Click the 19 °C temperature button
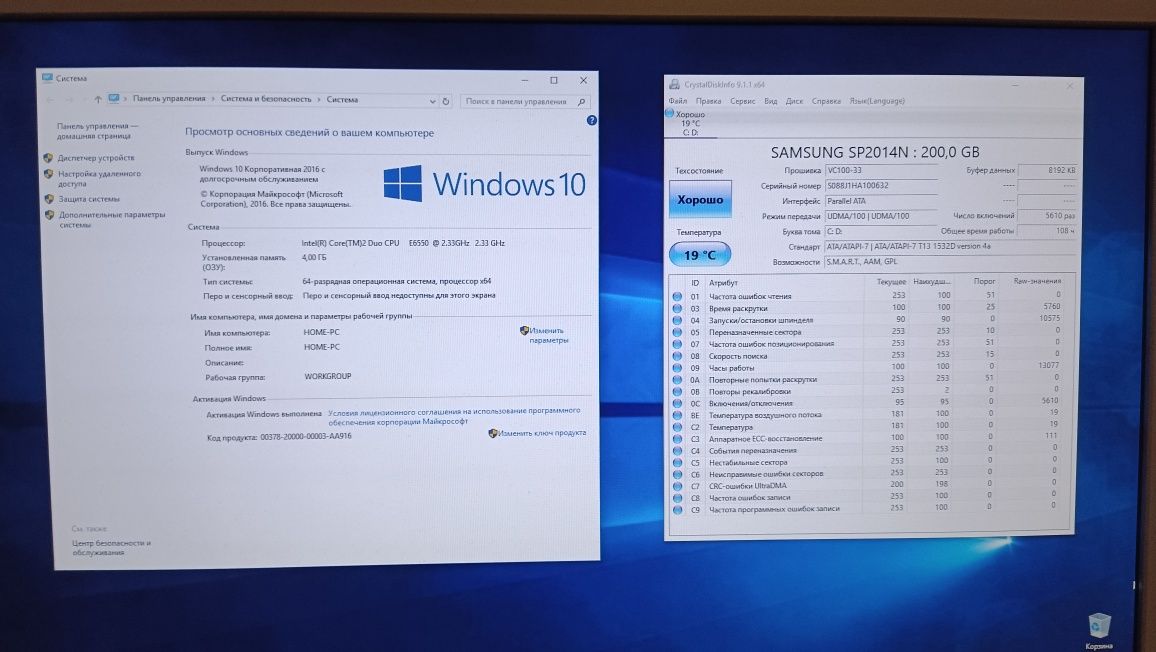Image resolution: width=1156 pixels, height=652 pixels. 700,254
